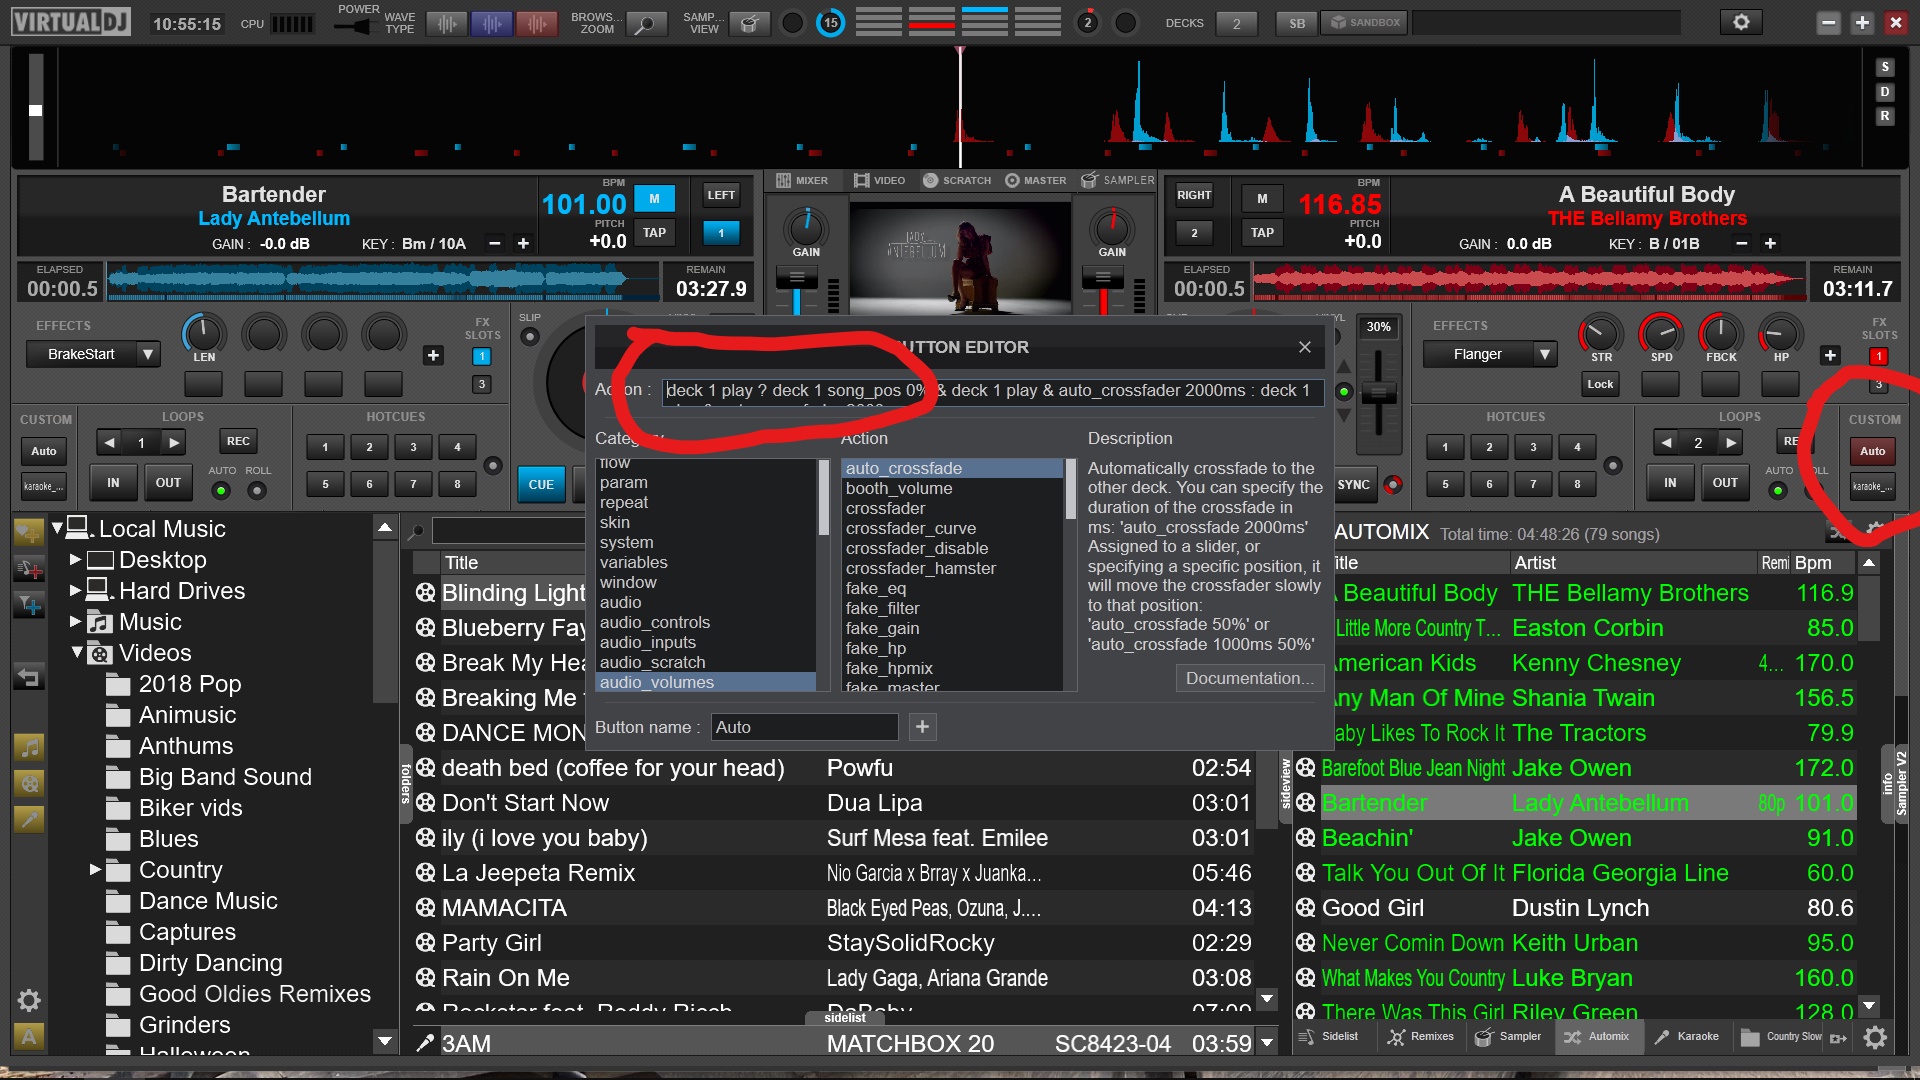Open the Karaoke tab in sideview
The height and width of the screenshot is (1080, 1920).
(x=1686, y=1037)
